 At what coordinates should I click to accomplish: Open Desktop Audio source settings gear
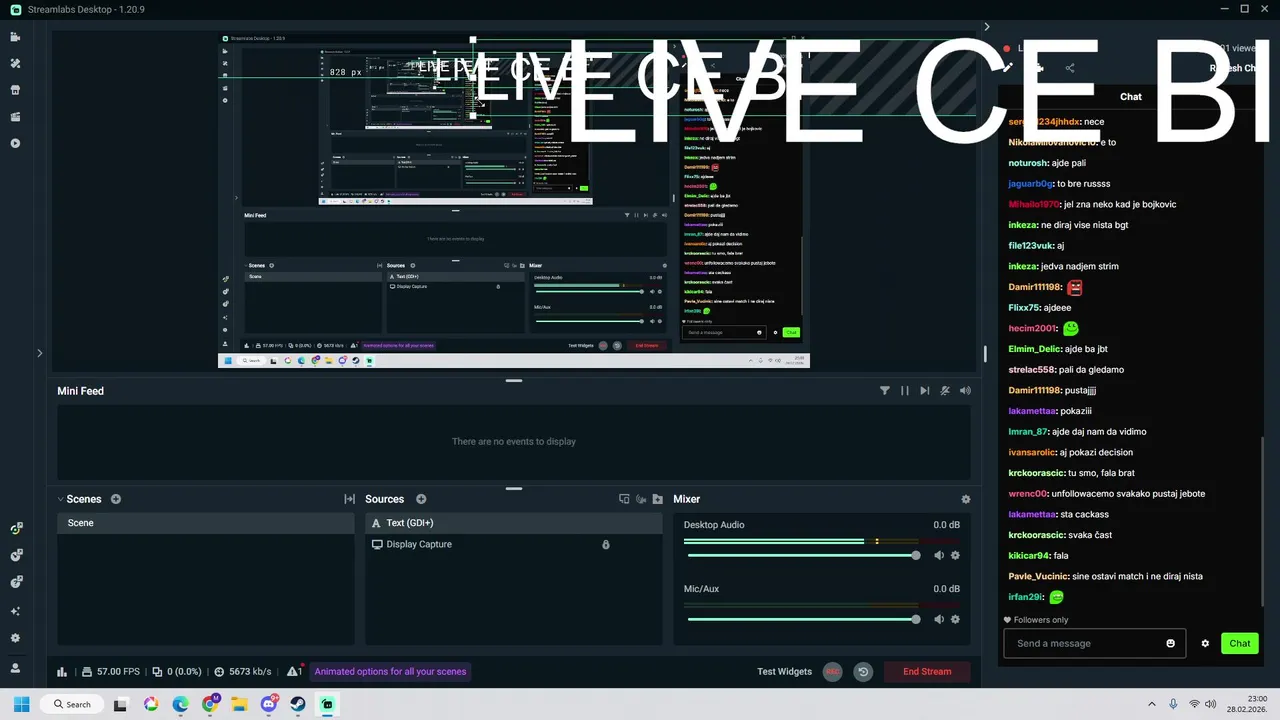click(955, 555)
